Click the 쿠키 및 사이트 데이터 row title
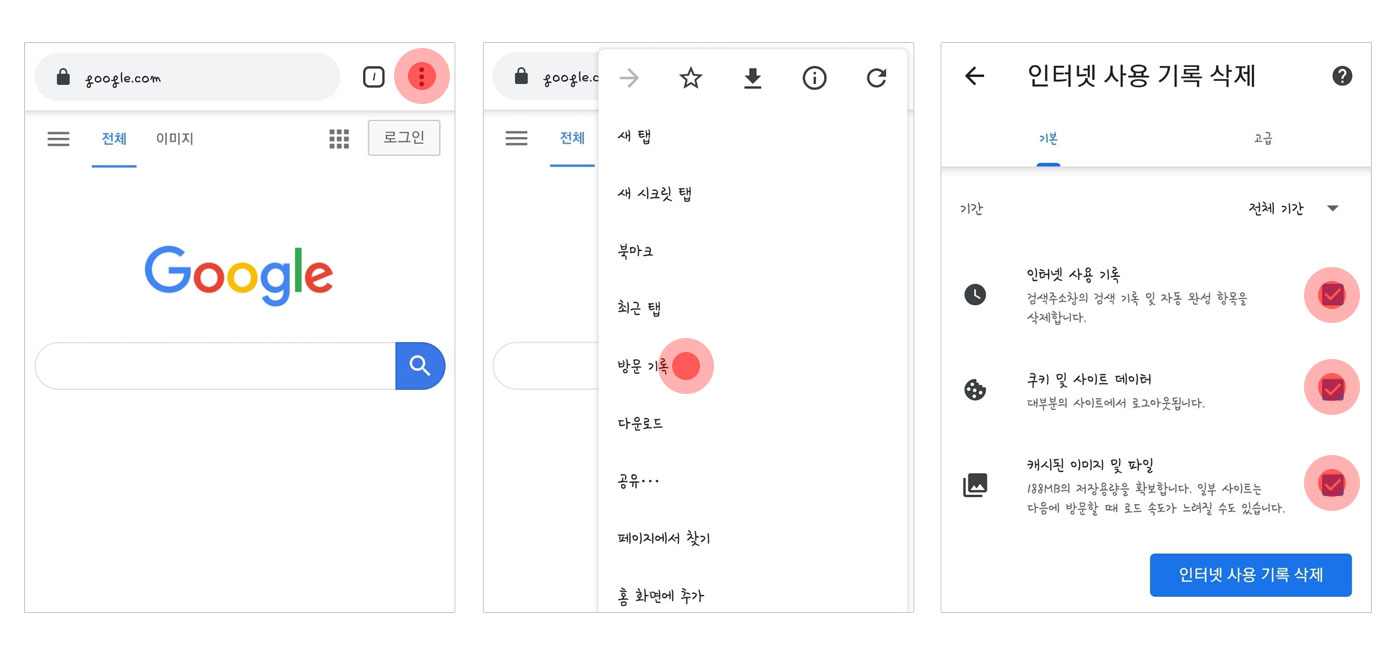Viewport: 1400px width, 655px height. tap(1089, 380)
